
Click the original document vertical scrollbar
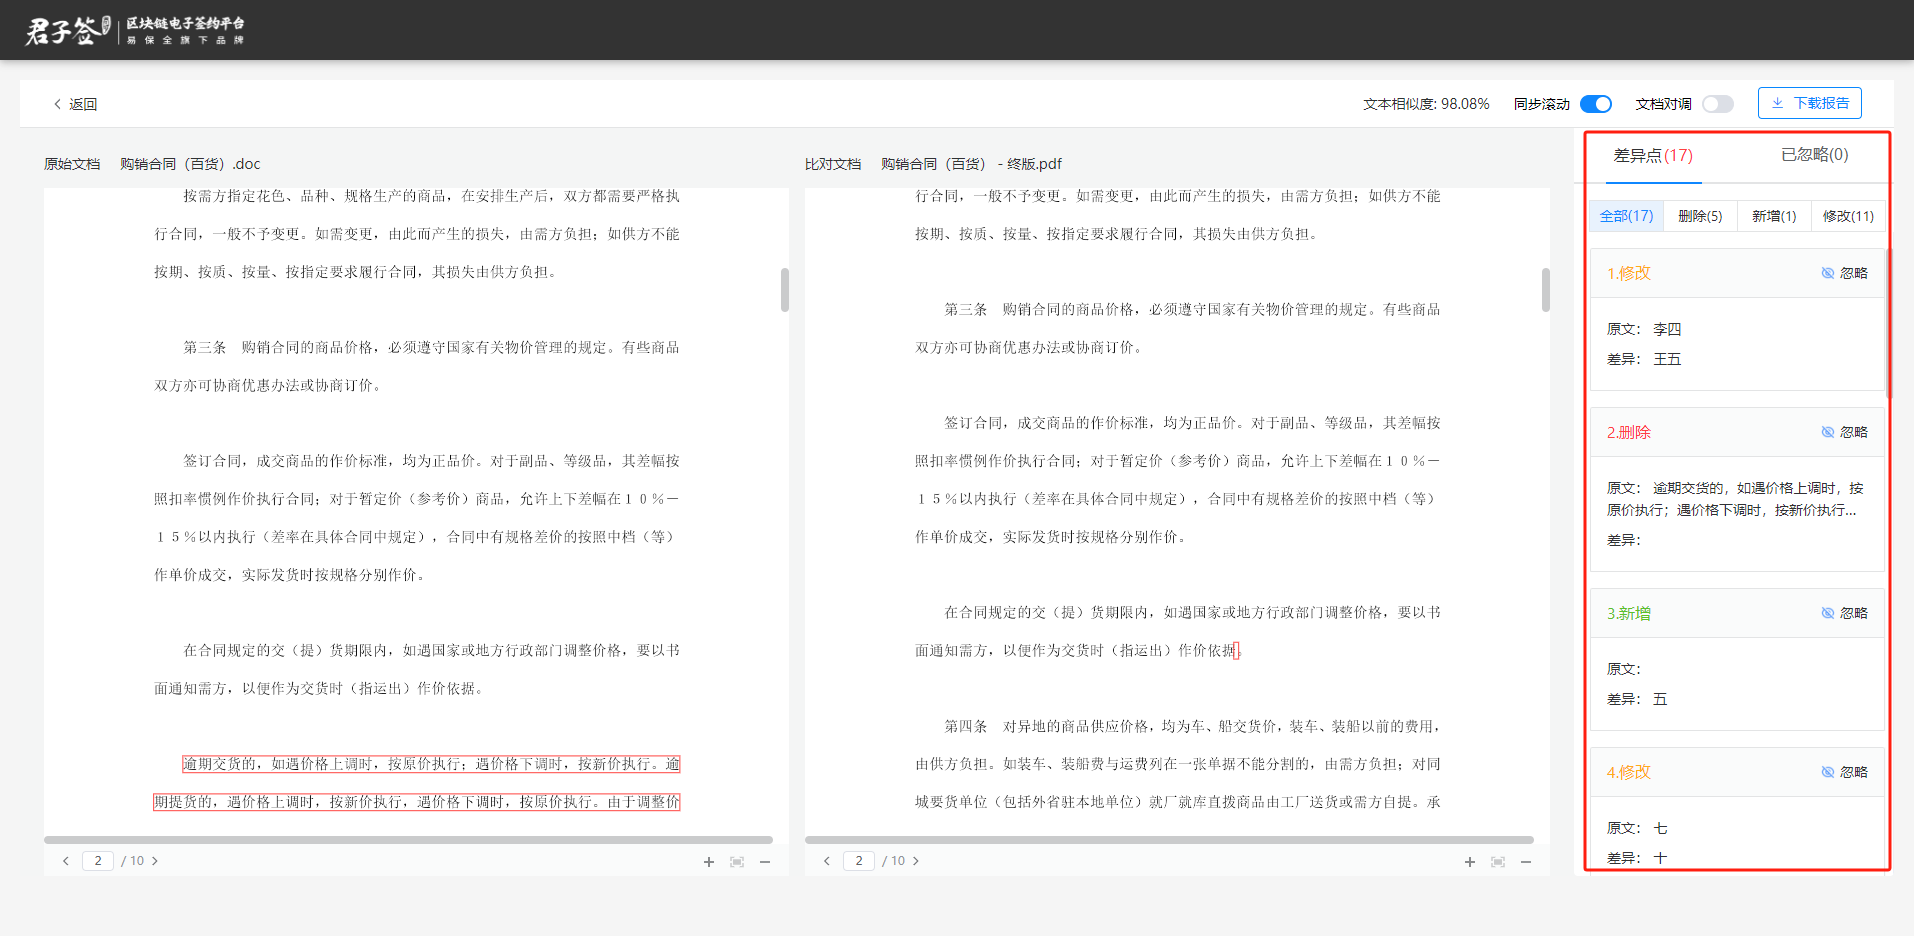(785, 290)
